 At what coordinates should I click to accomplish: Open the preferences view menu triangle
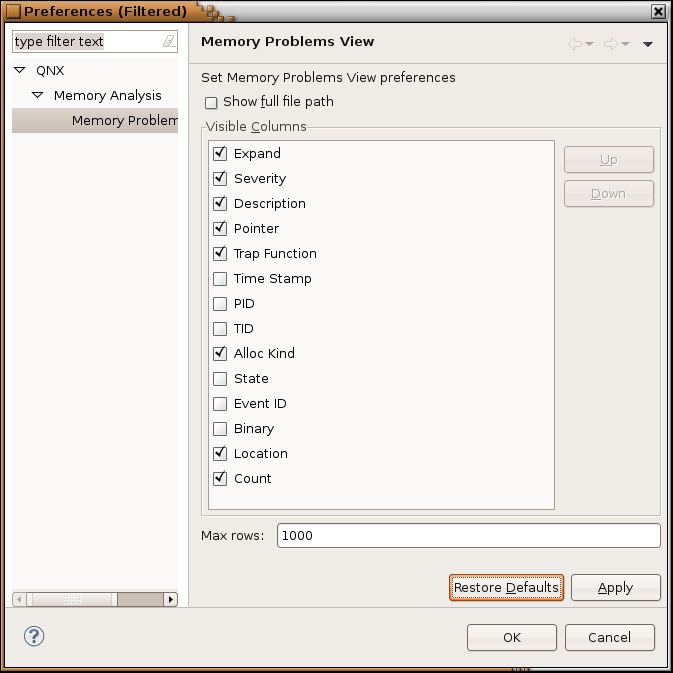[648, 43]
